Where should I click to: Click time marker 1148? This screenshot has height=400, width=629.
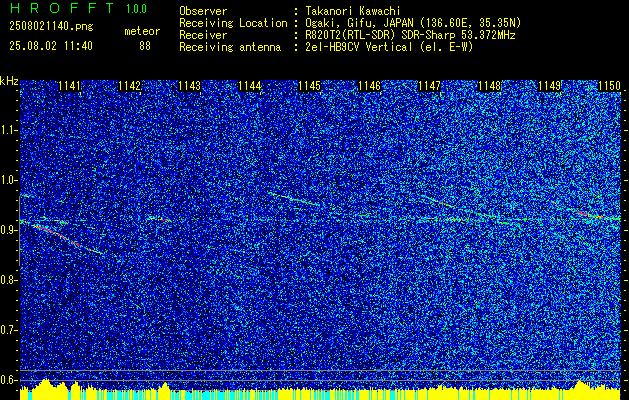tap(490, 86)
